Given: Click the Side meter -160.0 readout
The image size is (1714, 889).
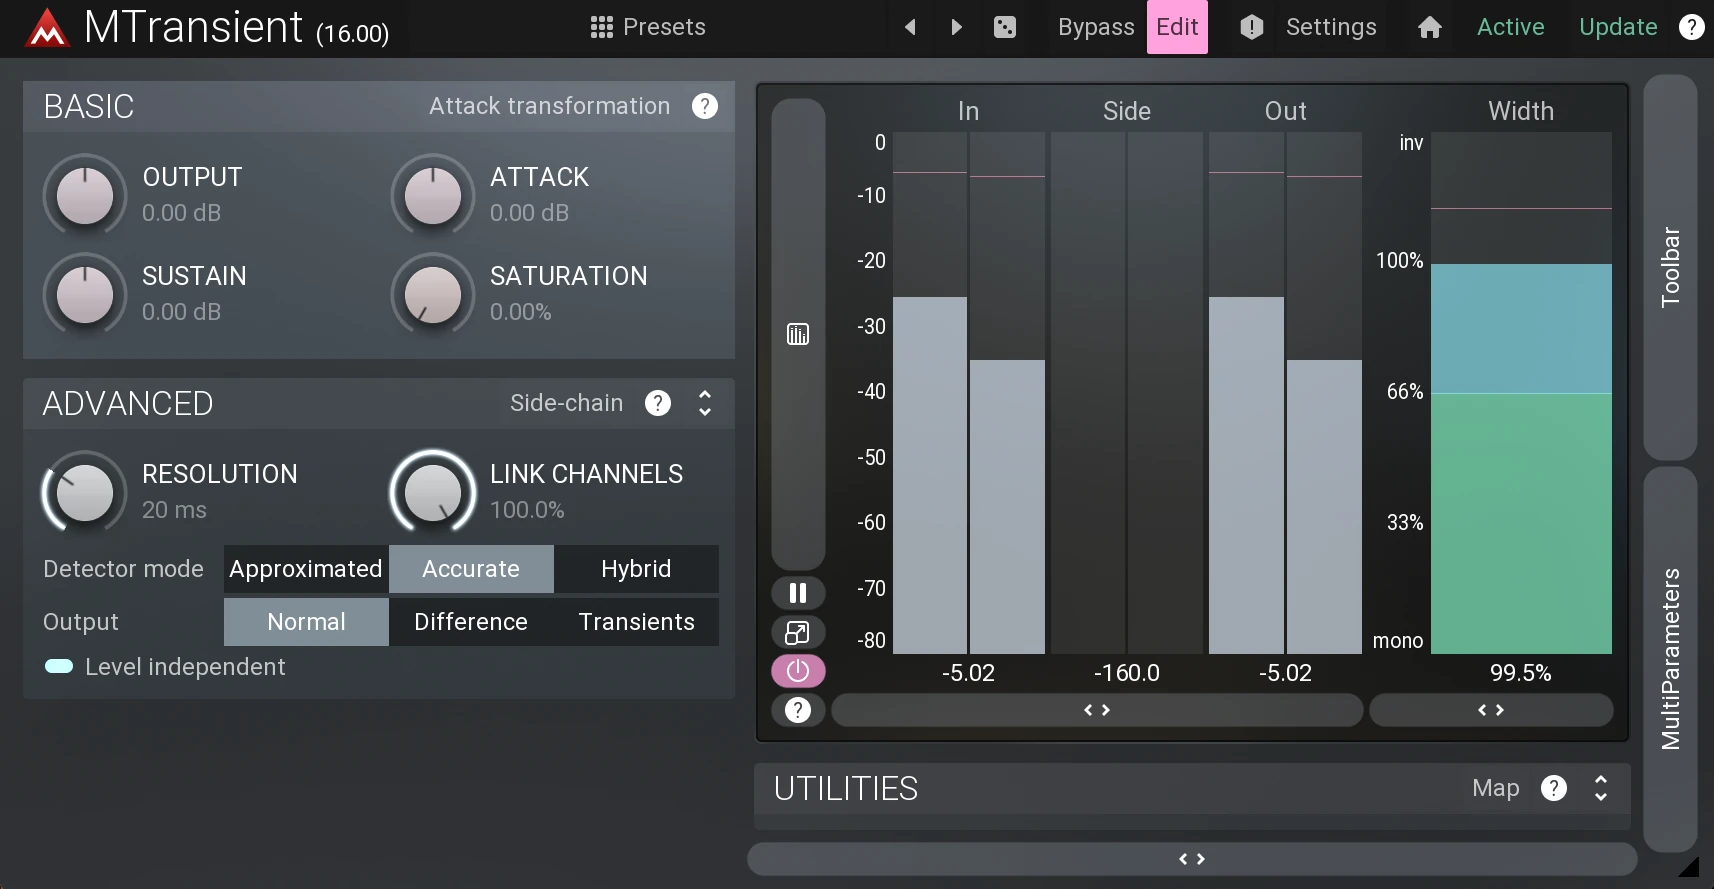Looking at the screenshot, I should (1126, 673).
